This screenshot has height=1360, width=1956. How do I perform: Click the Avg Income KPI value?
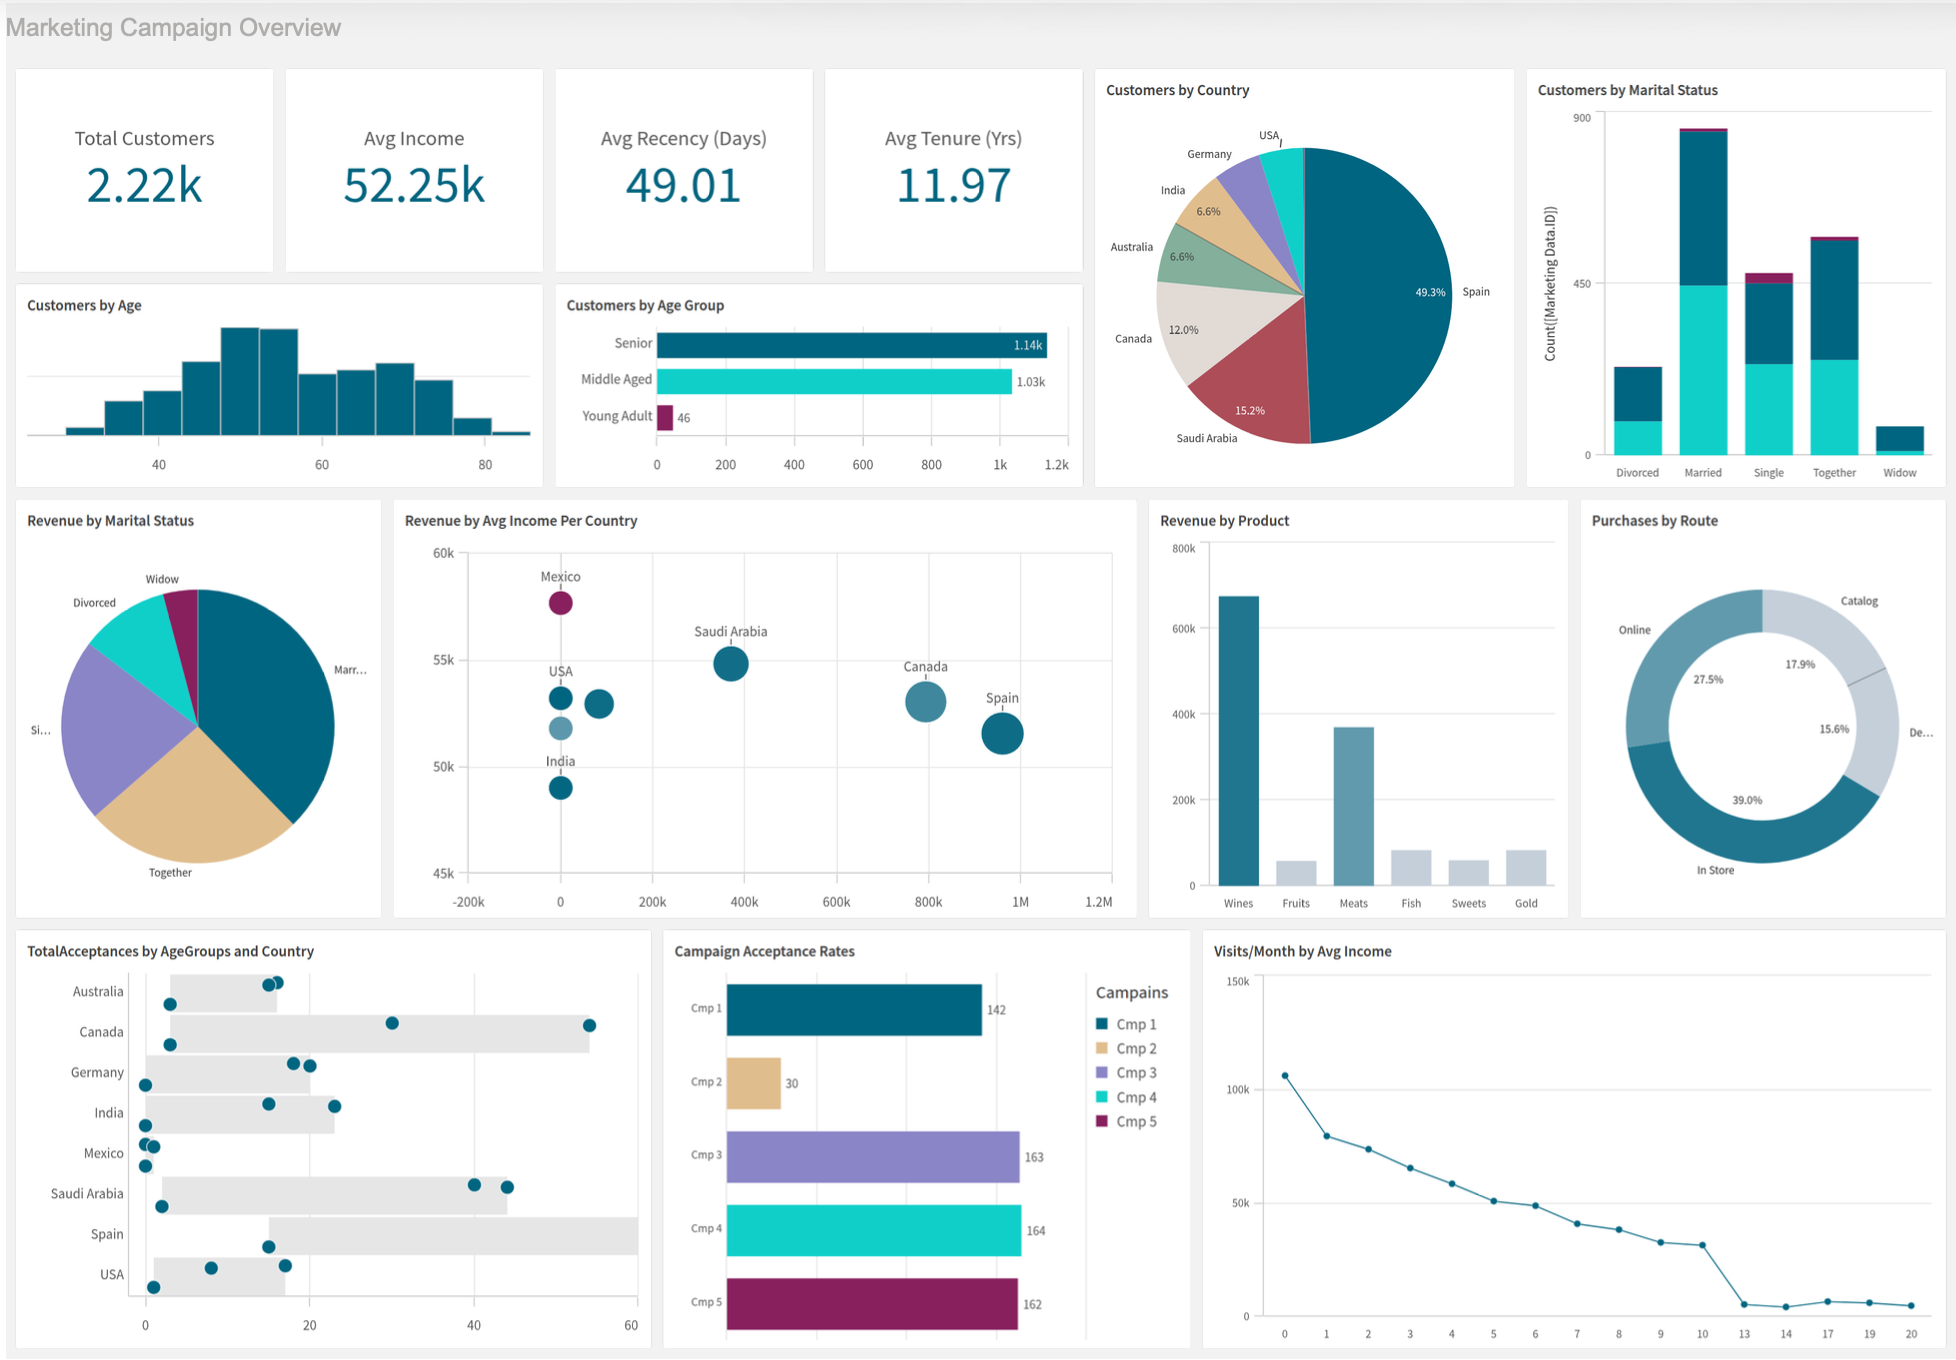[413, 185]
